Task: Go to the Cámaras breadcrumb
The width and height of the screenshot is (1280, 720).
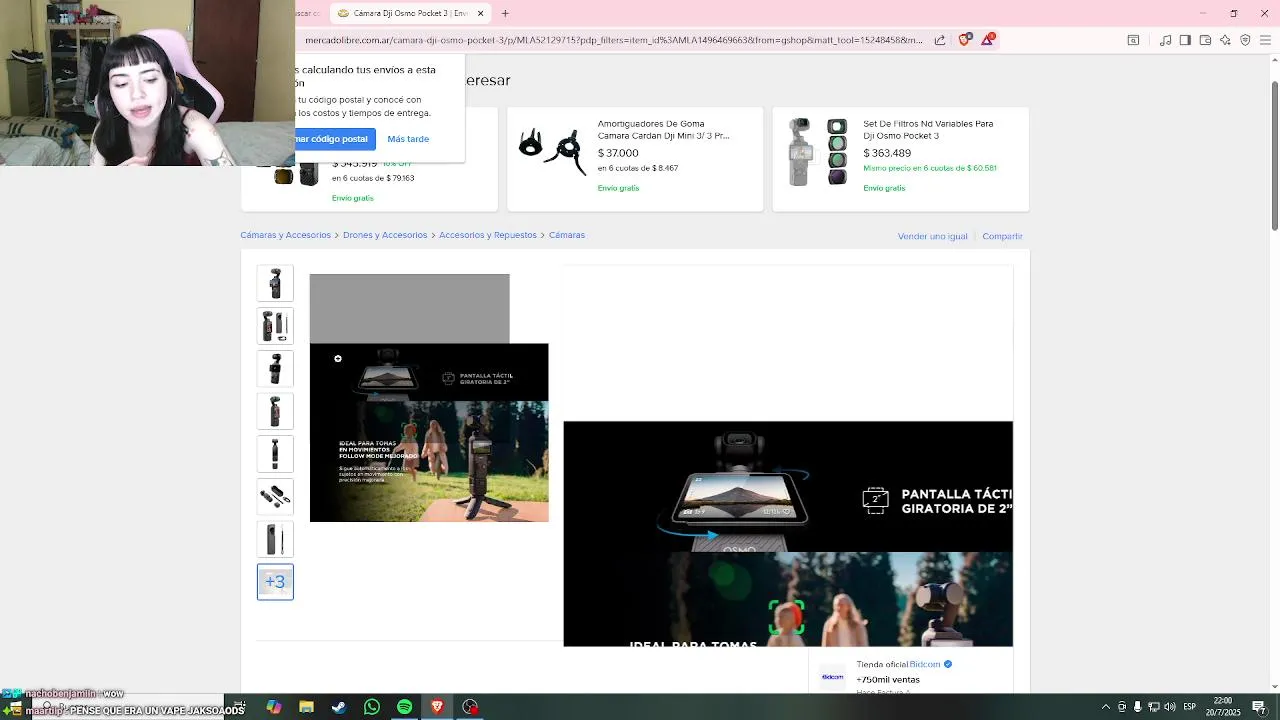Action: coord(566,235)
